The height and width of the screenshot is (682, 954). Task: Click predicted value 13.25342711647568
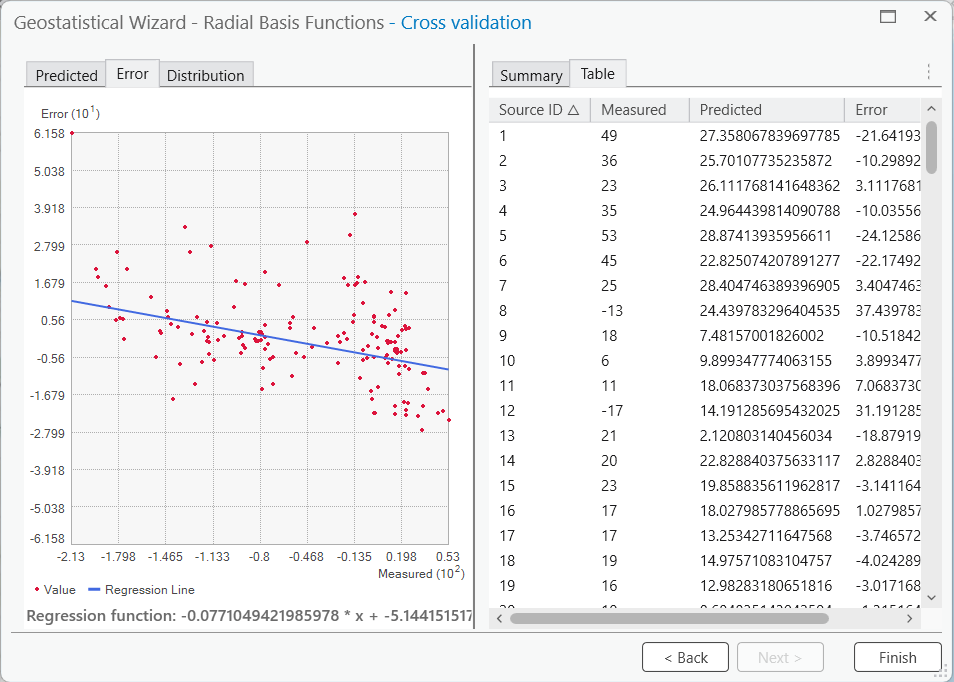tap(765, 535)
